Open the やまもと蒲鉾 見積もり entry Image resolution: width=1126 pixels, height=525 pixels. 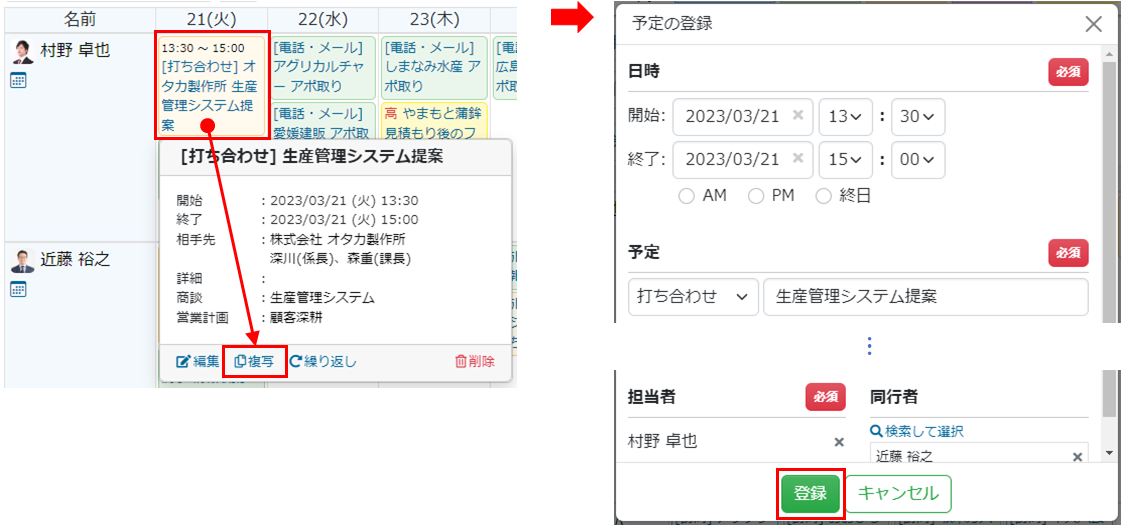[x=434, y=121]
